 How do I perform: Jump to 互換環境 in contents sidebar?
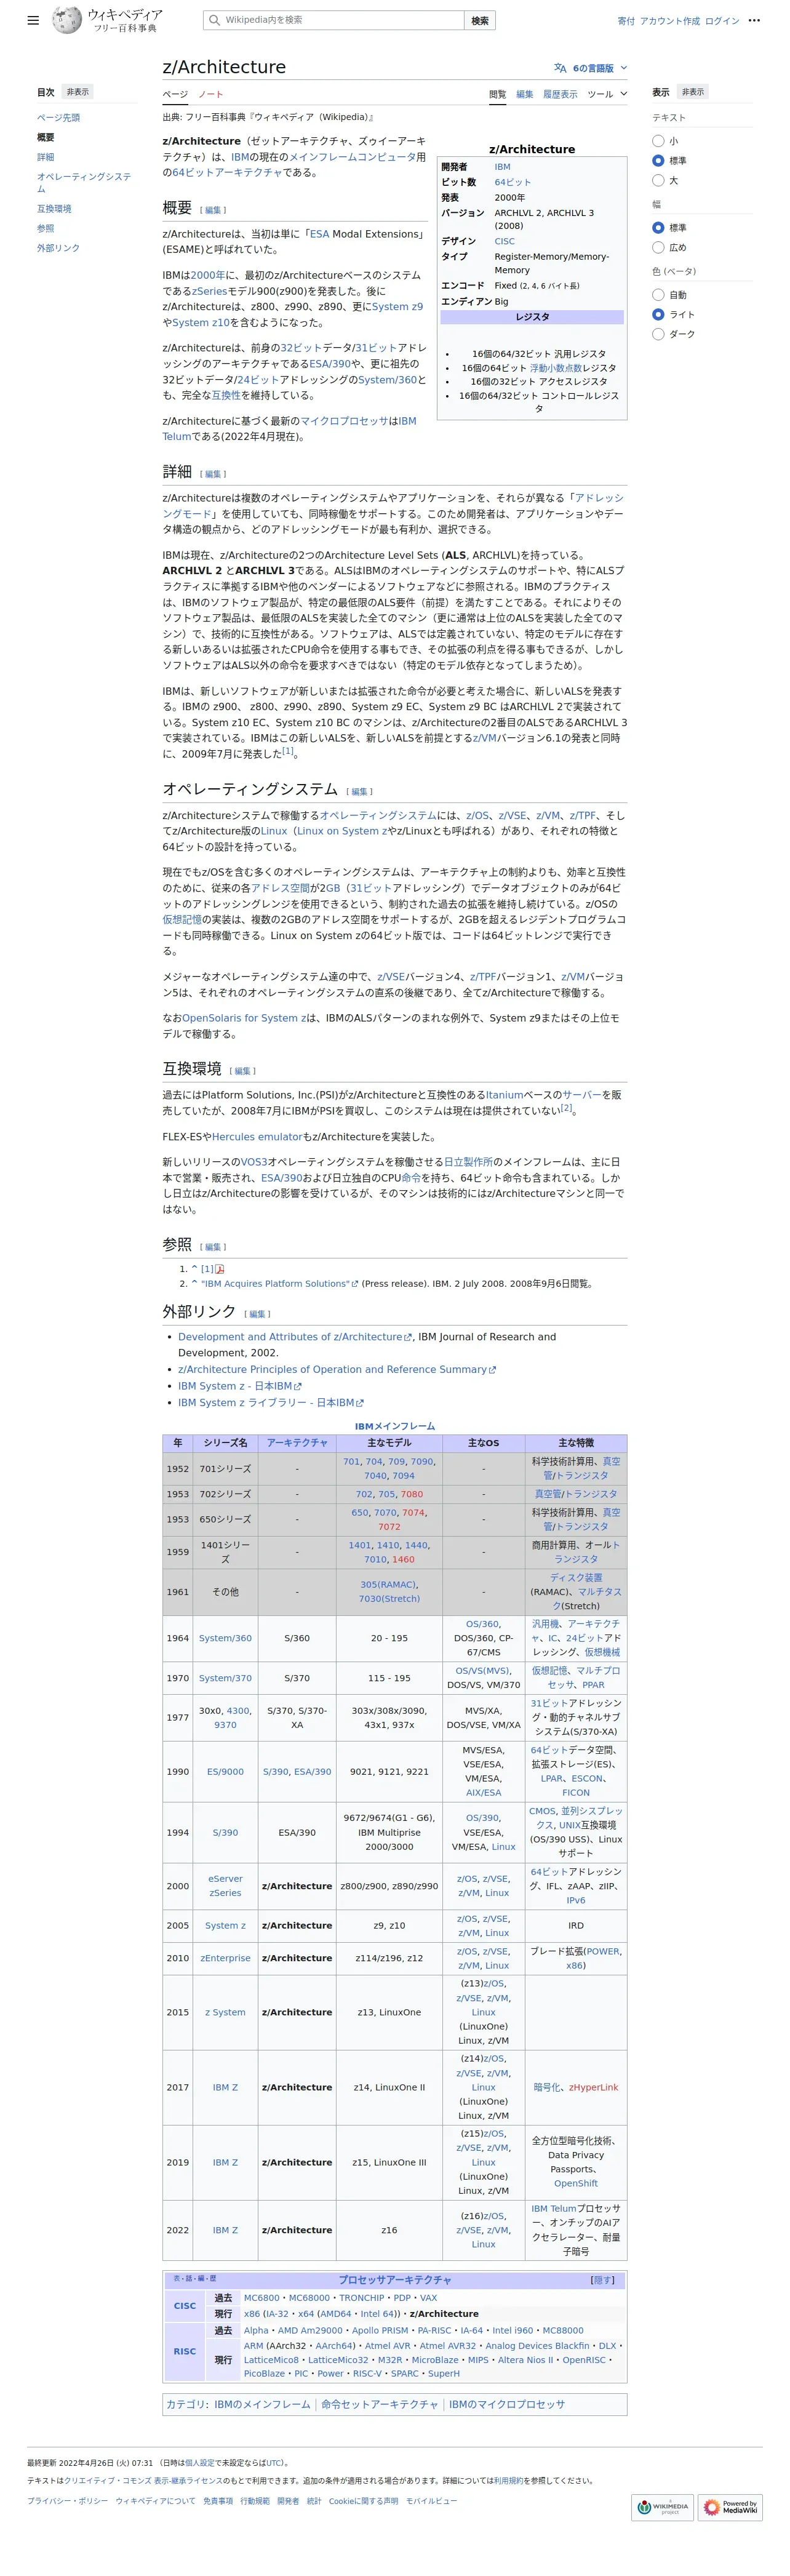point(54,209)
